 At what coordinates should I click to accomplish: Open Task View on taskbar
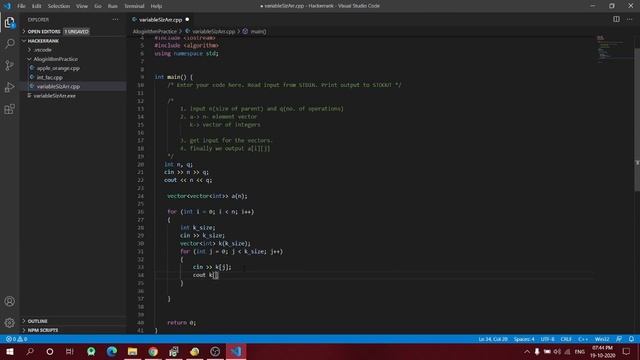pos(70,351)
